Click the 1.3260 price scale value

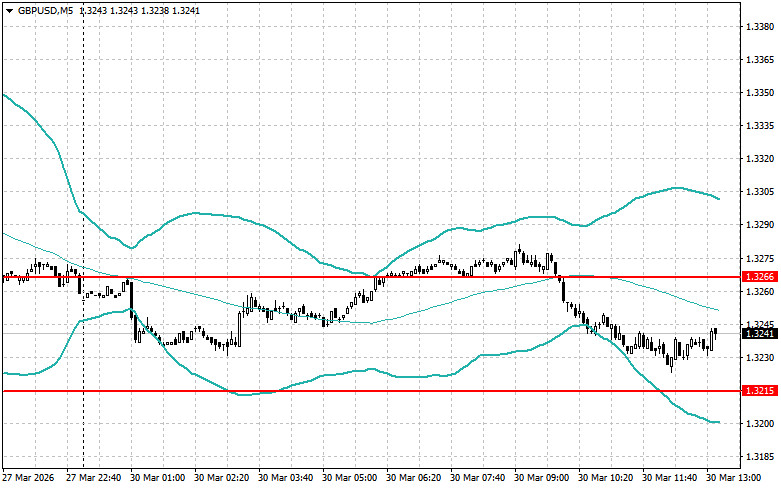pos(760,291)
